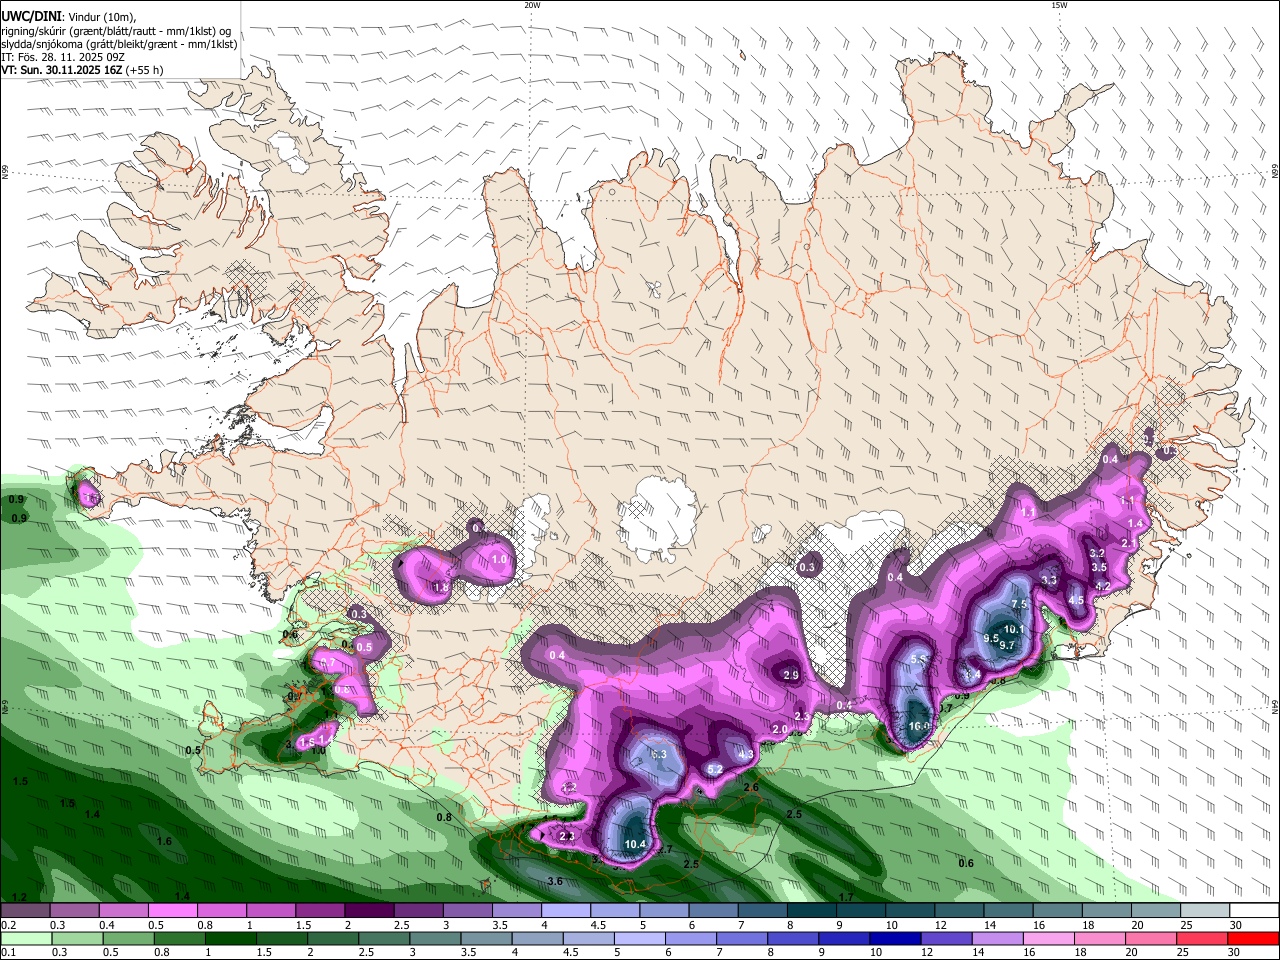Click the 5.2 value on the map
The width and height of the screenshot is (1280, 960).
[x=714, y=769]
